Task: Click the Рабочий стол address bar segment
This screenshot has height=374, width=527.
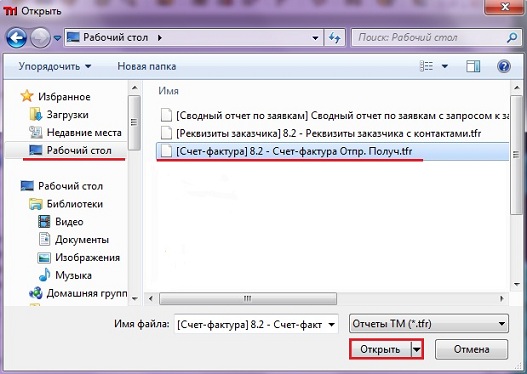Action: (x=116, y=38)
